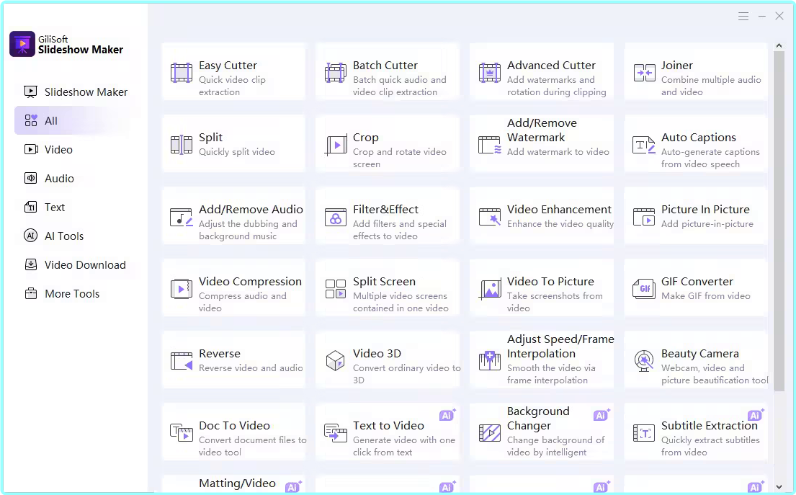Image resolution: width=796 pixels, height=495 pixels.
Task: Open the Text category in sidebar
Action: (x=45, y=207)
